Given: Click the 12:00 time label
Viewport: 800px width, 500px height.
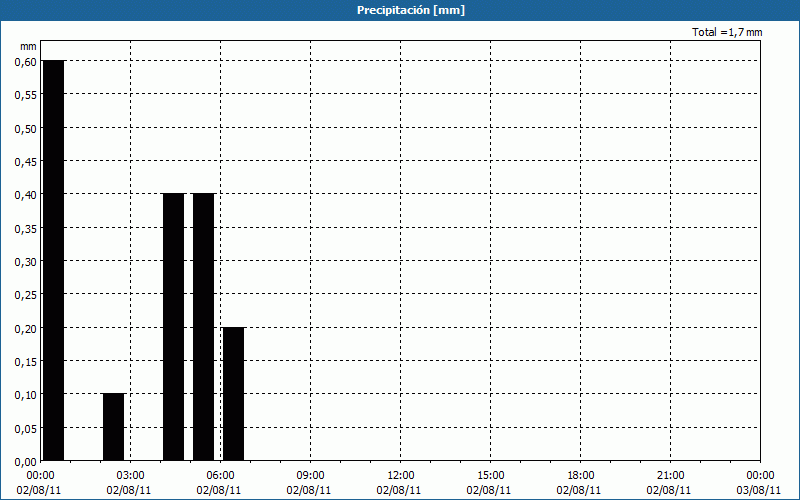Looking at the screenshot, I should coord(401,476).
